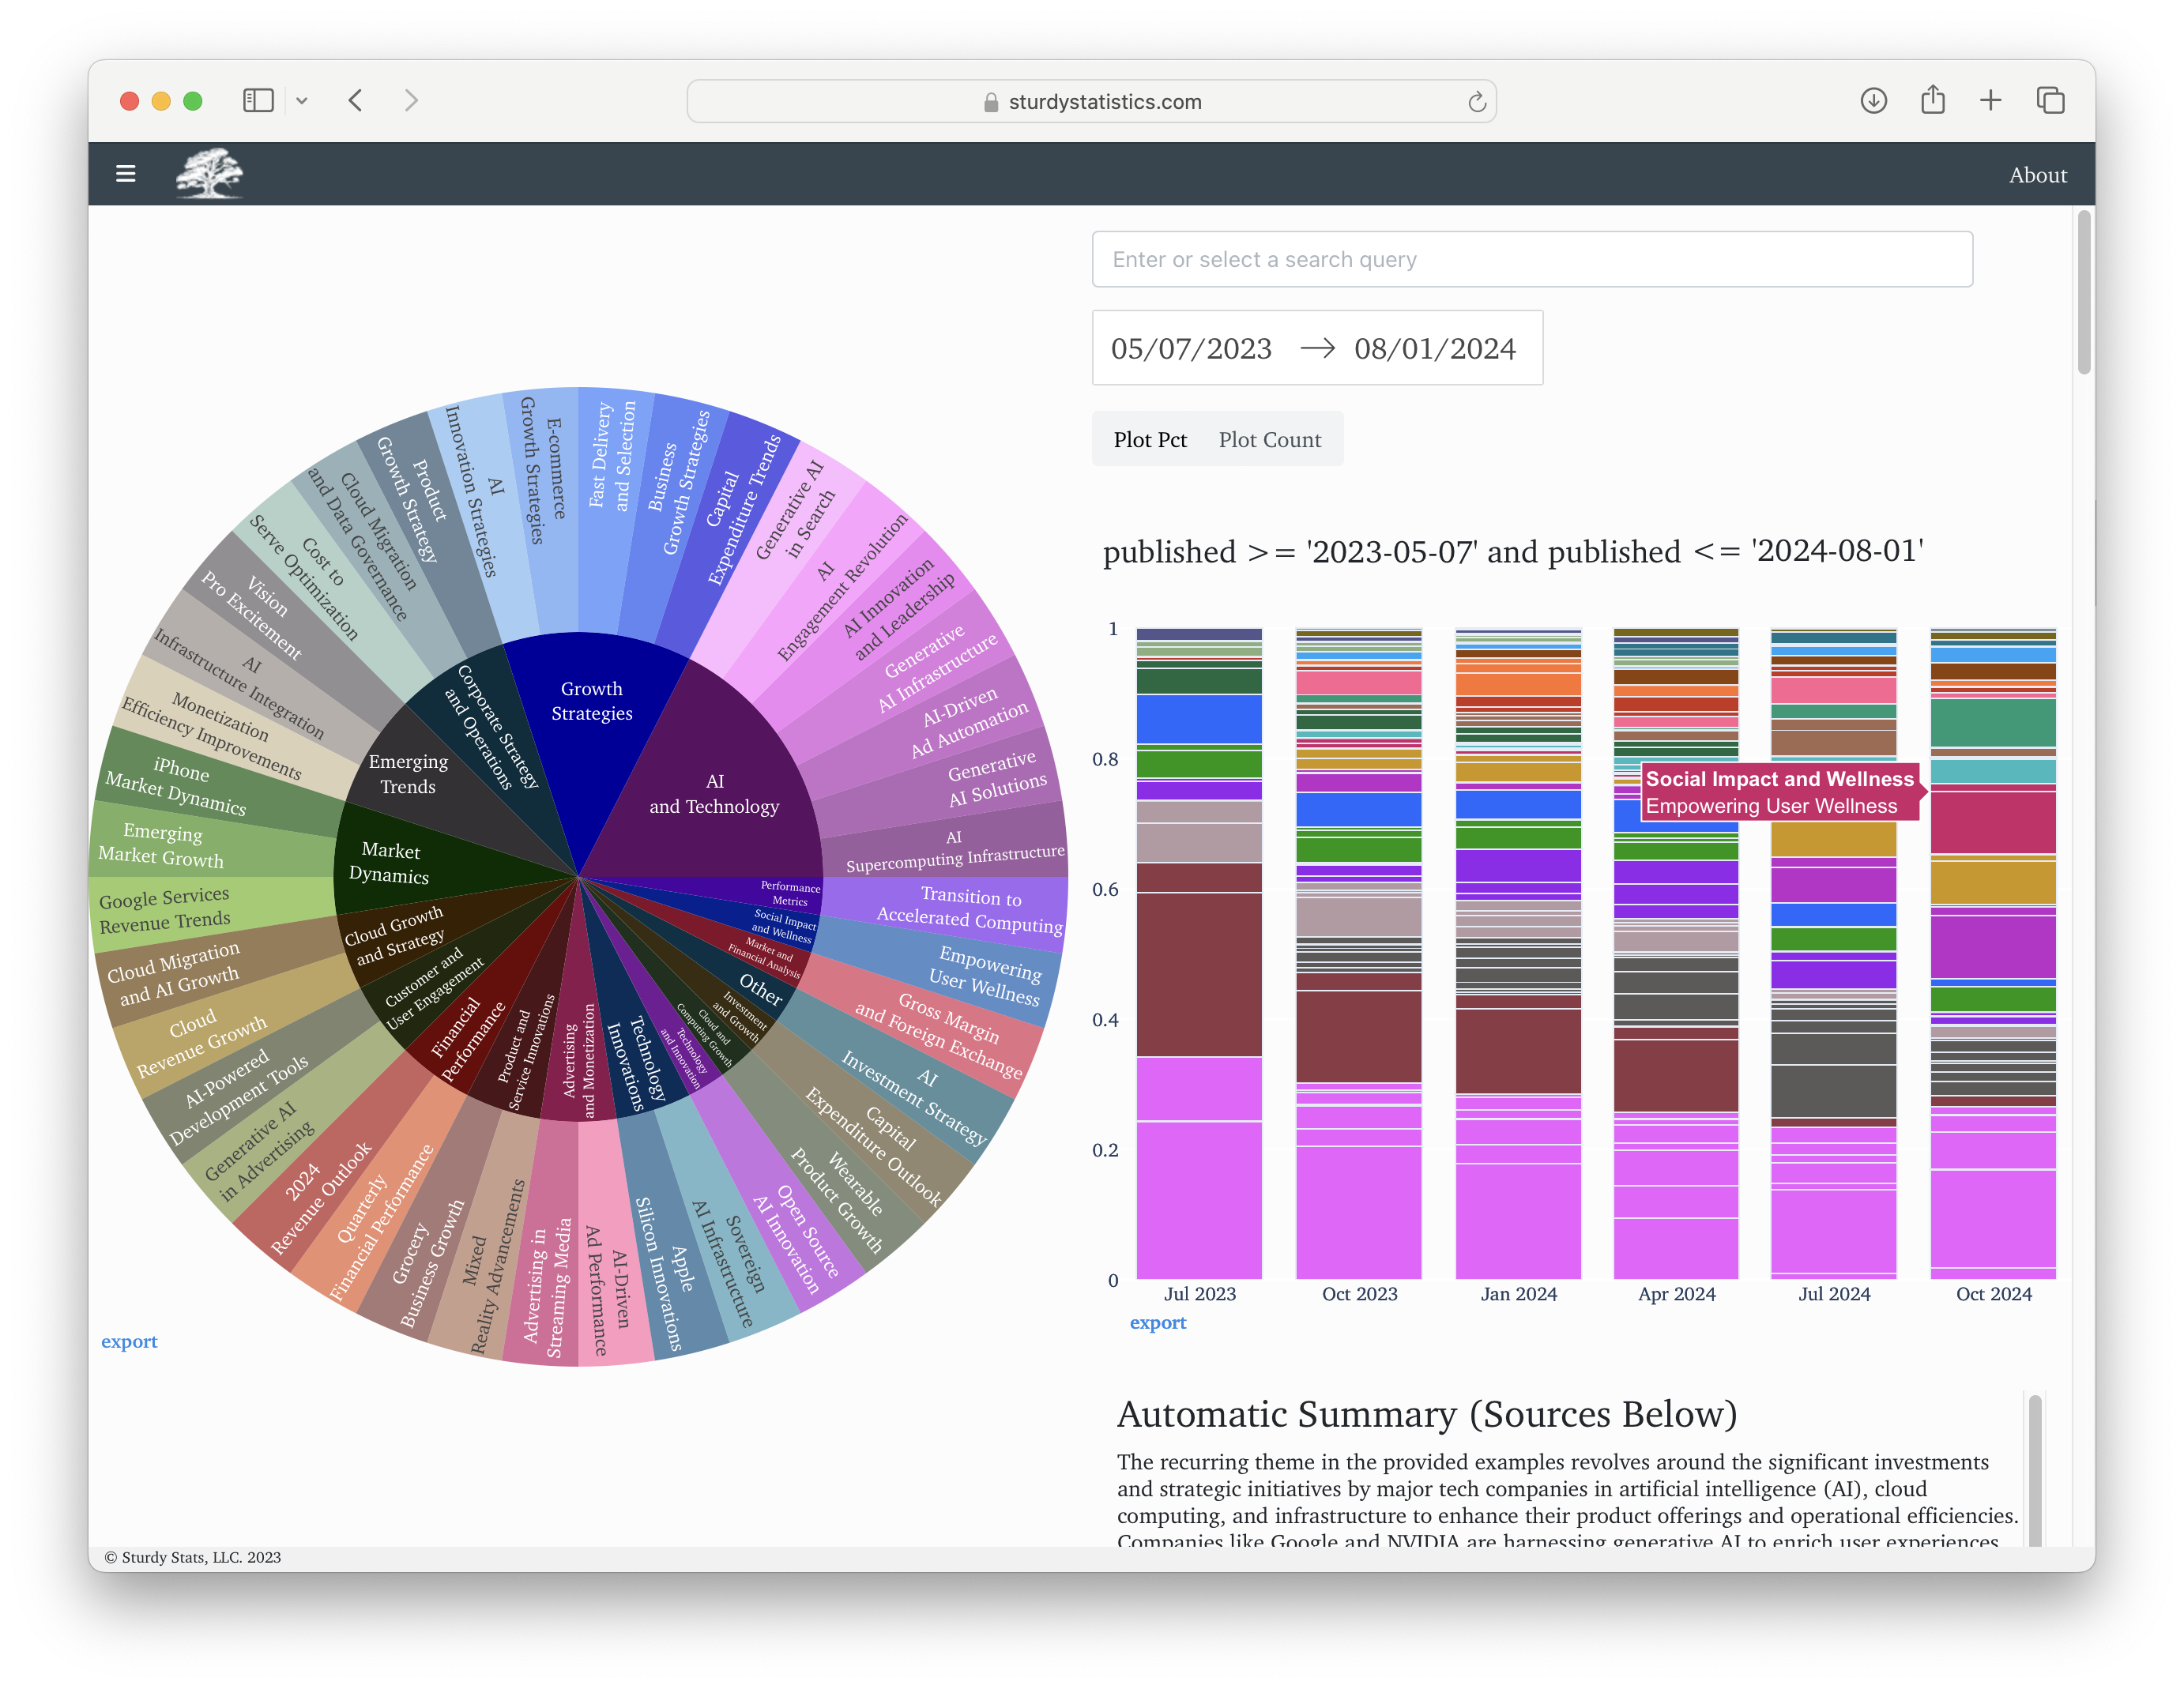Select the Growth Strategies sunburst segment
Screen dimensions: 2184x1689
591,701
